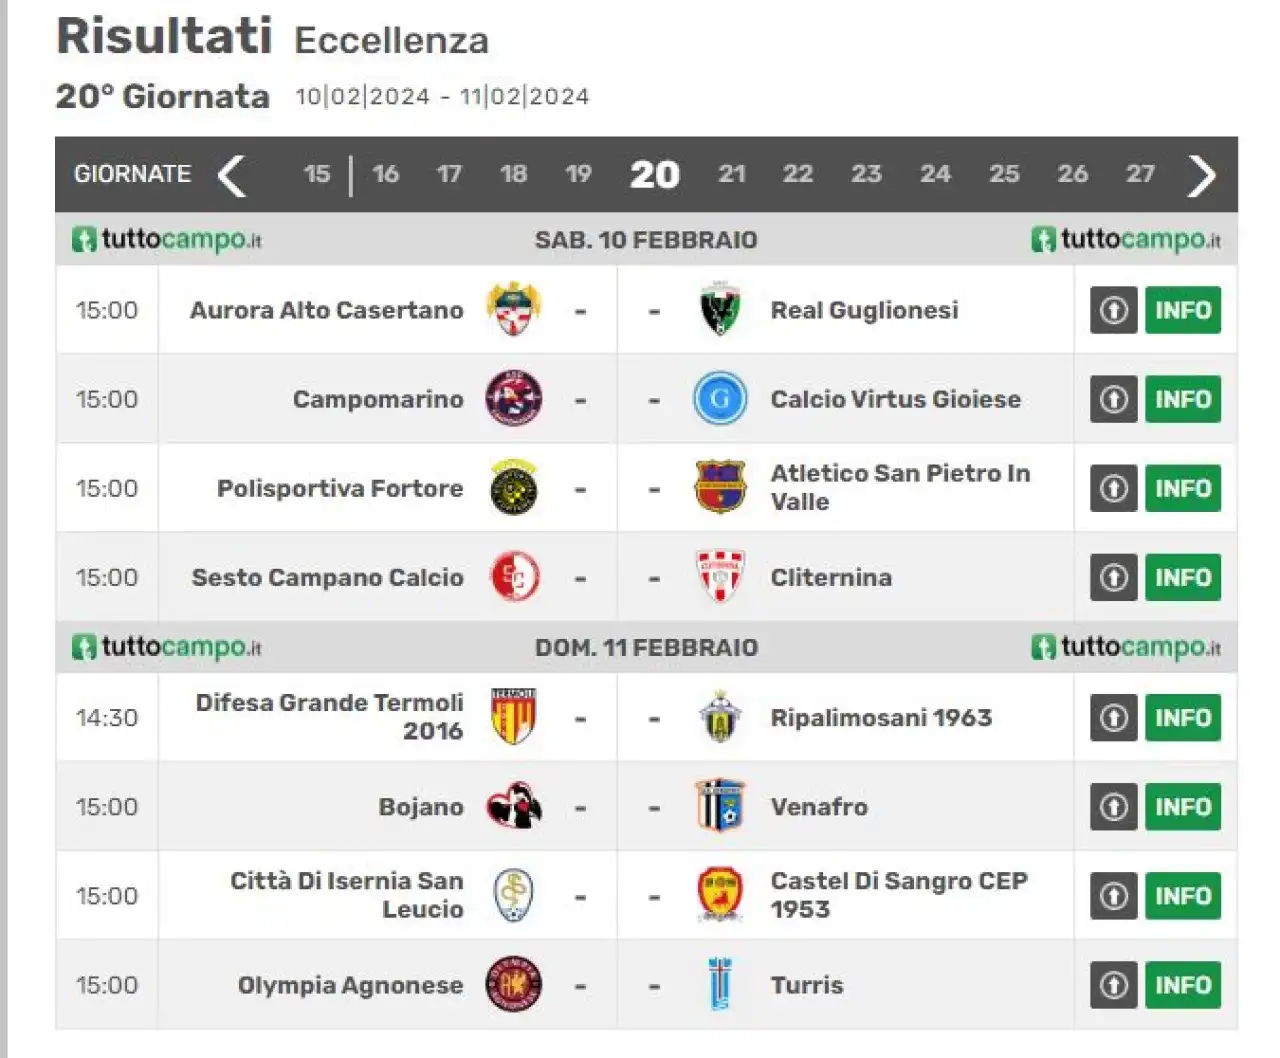This screenshot has height=1058, width=1280.
Task: Click the Calcio Virtus Gioiese blue crest
Action: (720, 398)
